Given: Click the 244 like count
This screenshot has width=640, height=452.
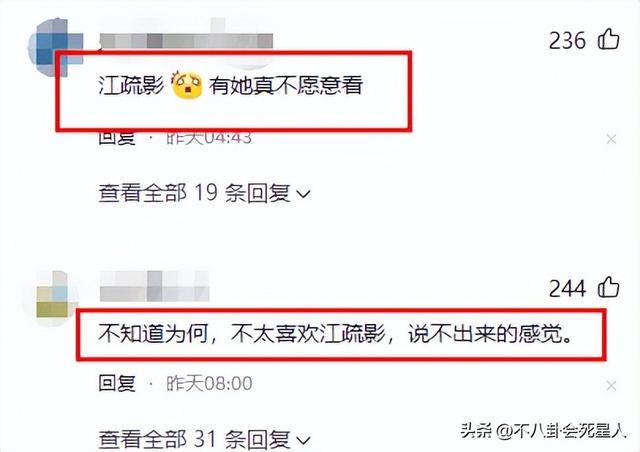Looking at the screenshot, I should 567,288.
